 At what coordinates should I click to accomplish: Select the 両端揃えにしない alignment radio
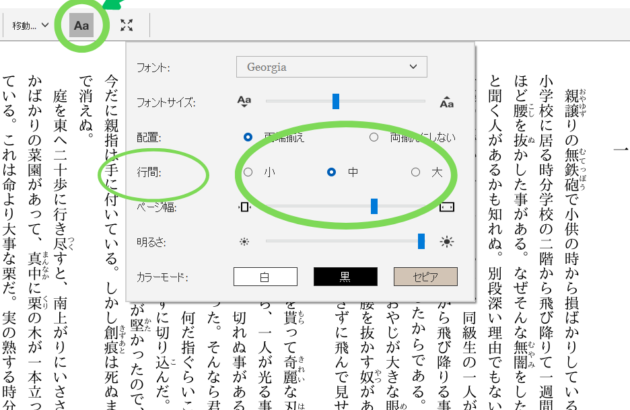(x=374, y=137)
